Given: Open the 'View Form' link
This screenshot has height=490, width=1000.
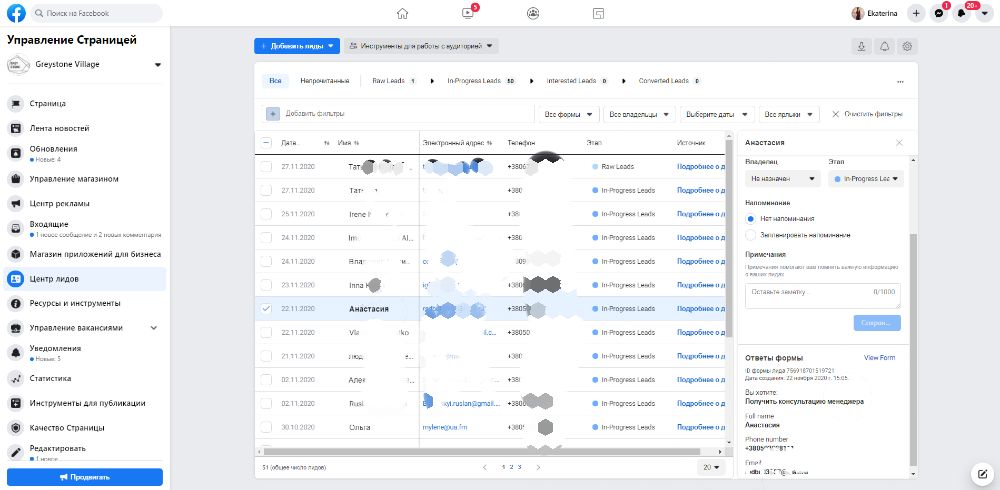Looking at the screenshot, I should pos(879,357).
